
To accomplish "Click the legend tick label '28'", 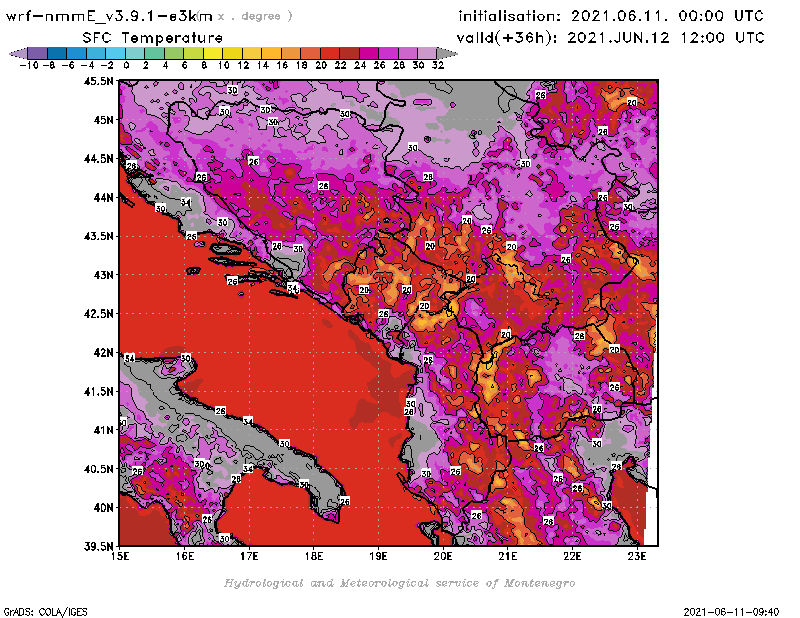I will click(x=399, y=66).
